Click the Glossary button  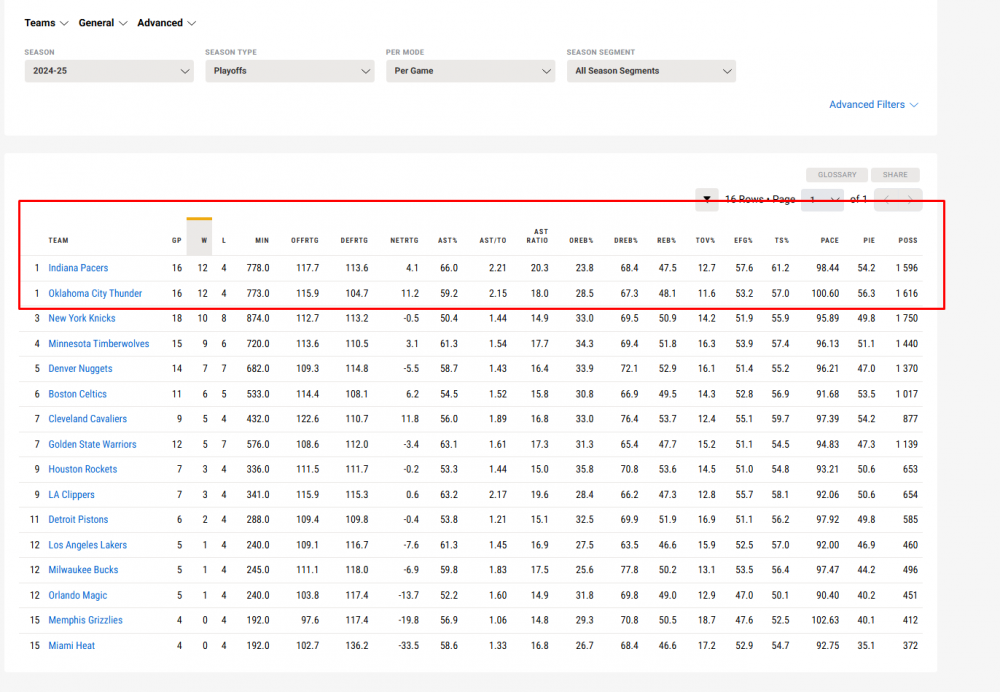pos(837,175)
